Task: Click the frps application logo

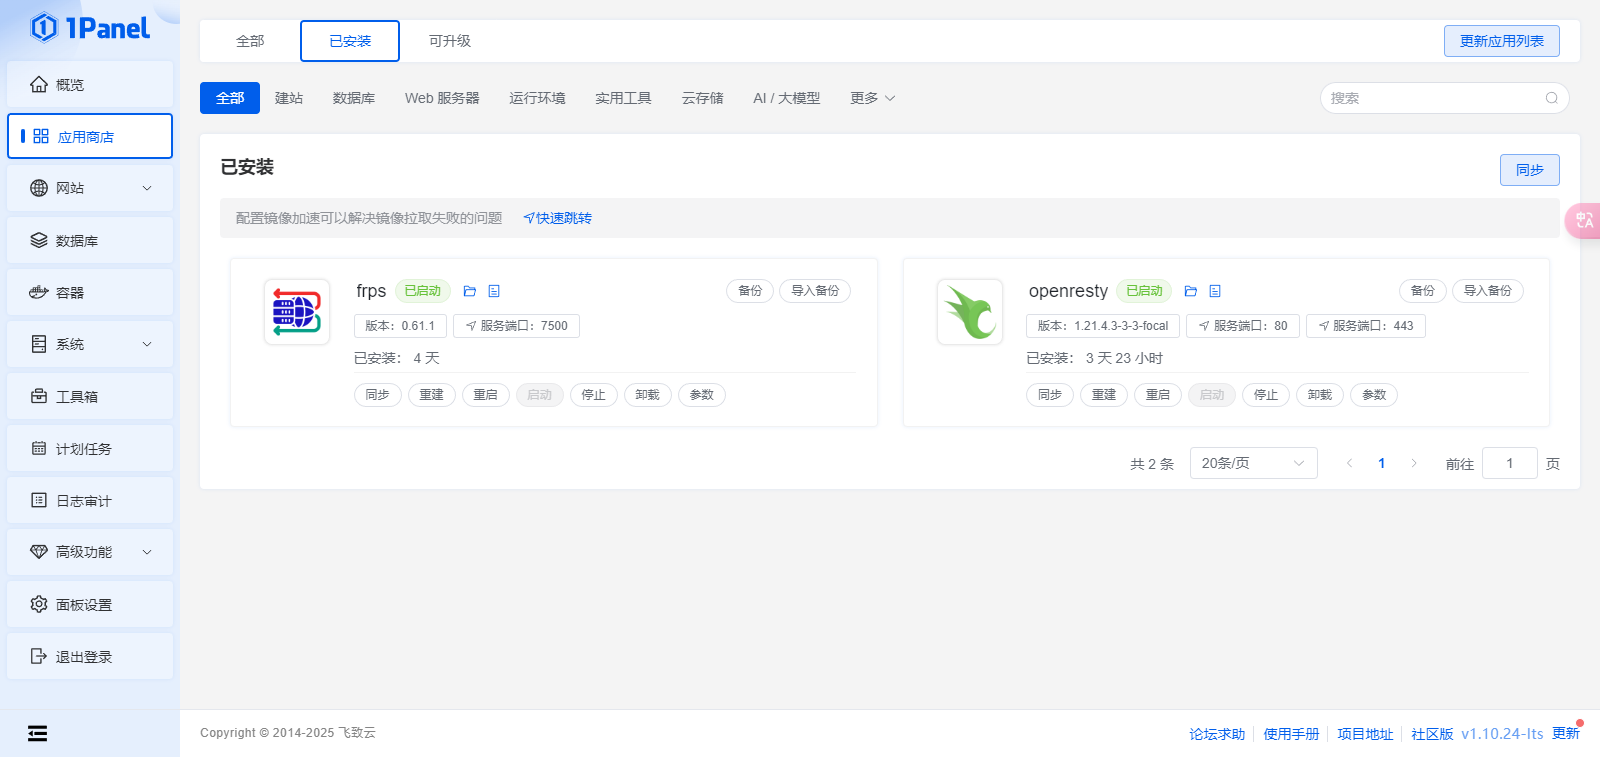Action: point(297,312)
